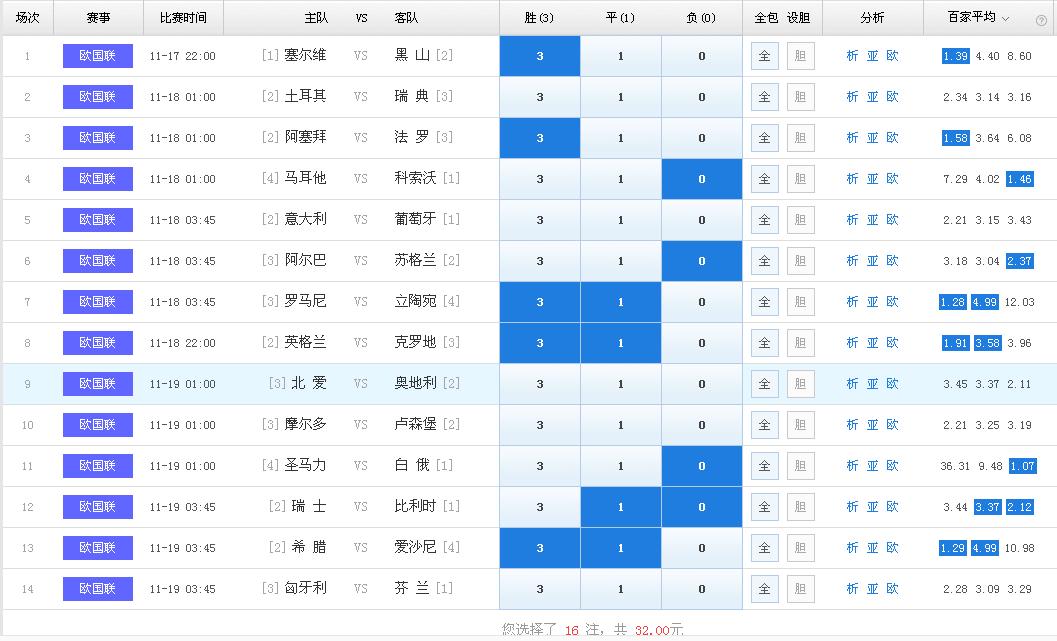The height and width of the screenshot is (641, 1057).
Task: Deselect lose (0) for 马耳他 vs 科索沃
Action: (x=701, y=179)
